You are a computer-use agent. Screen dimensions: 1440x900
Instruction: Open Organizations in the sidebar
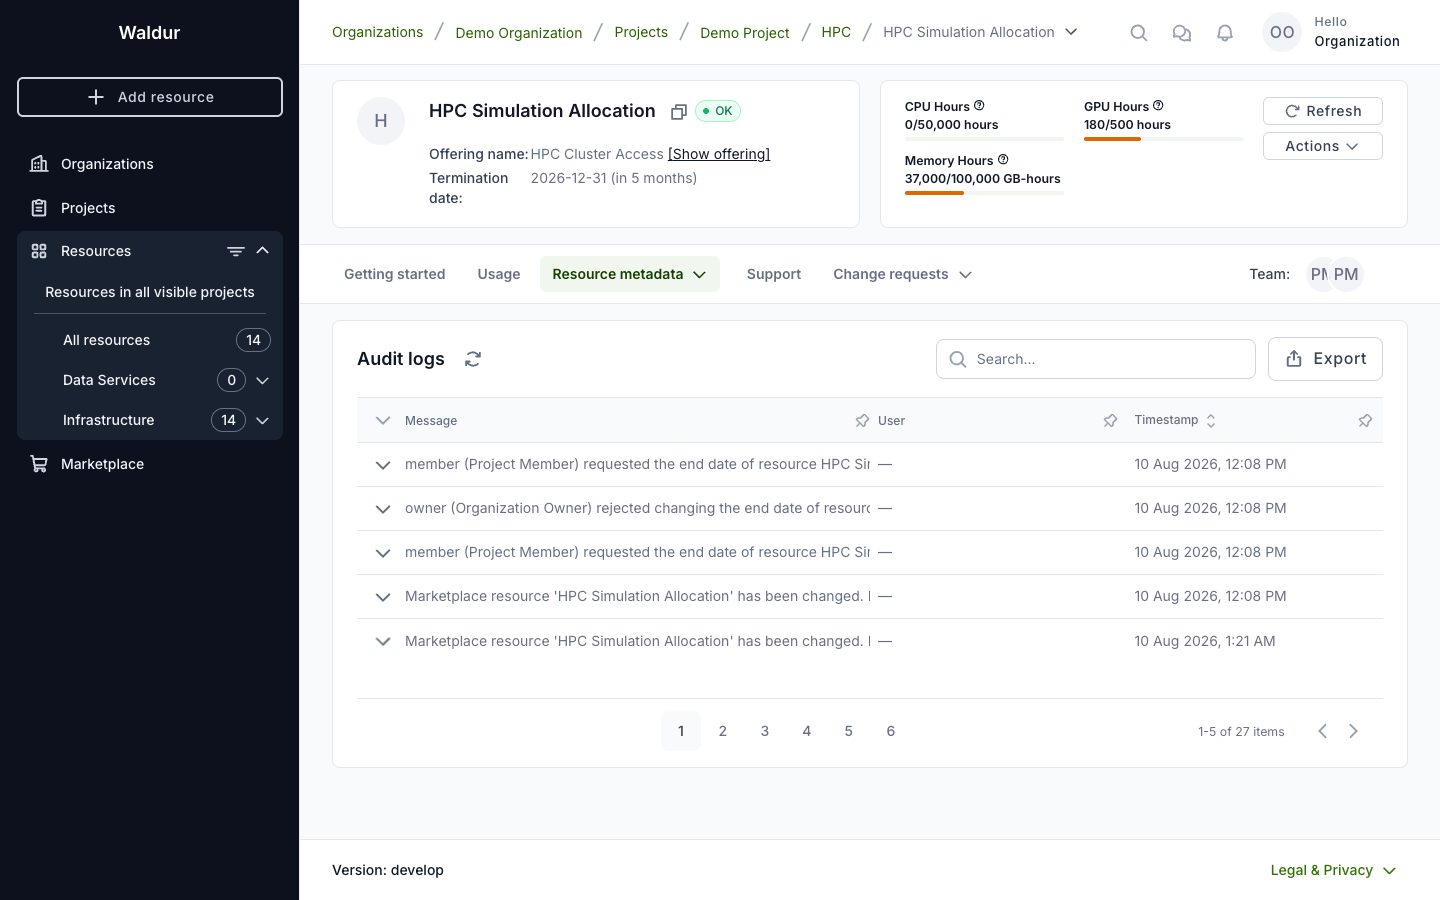(x=150, y=164)
